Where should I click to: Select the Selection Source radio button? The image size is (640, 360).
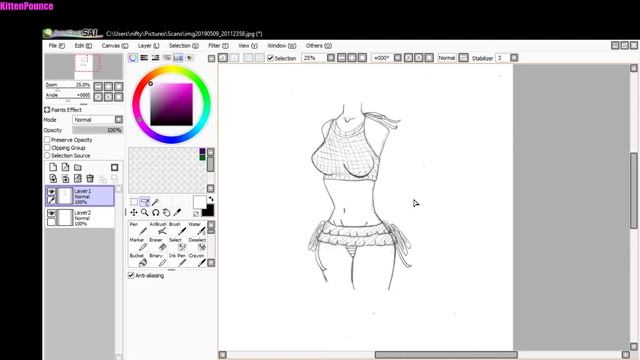pos(47,156)
